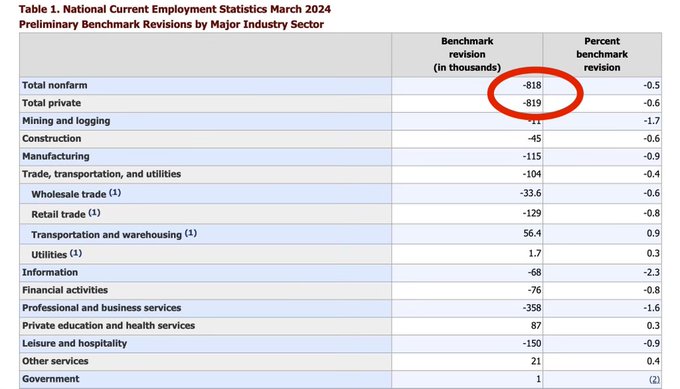Select the -0.8 Financial activities percent

(651, 291)
